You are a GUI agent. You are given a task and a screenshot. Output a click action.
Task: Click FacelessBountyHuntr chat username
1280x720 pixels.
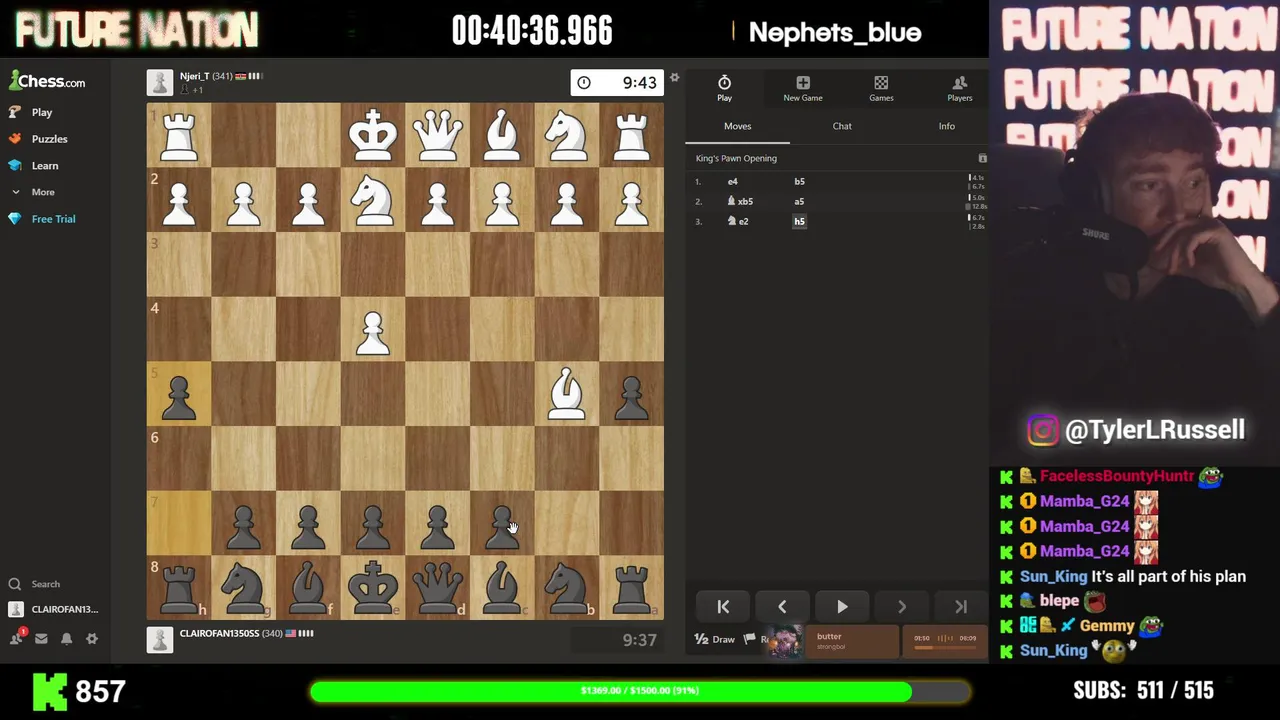point(1117,477)
